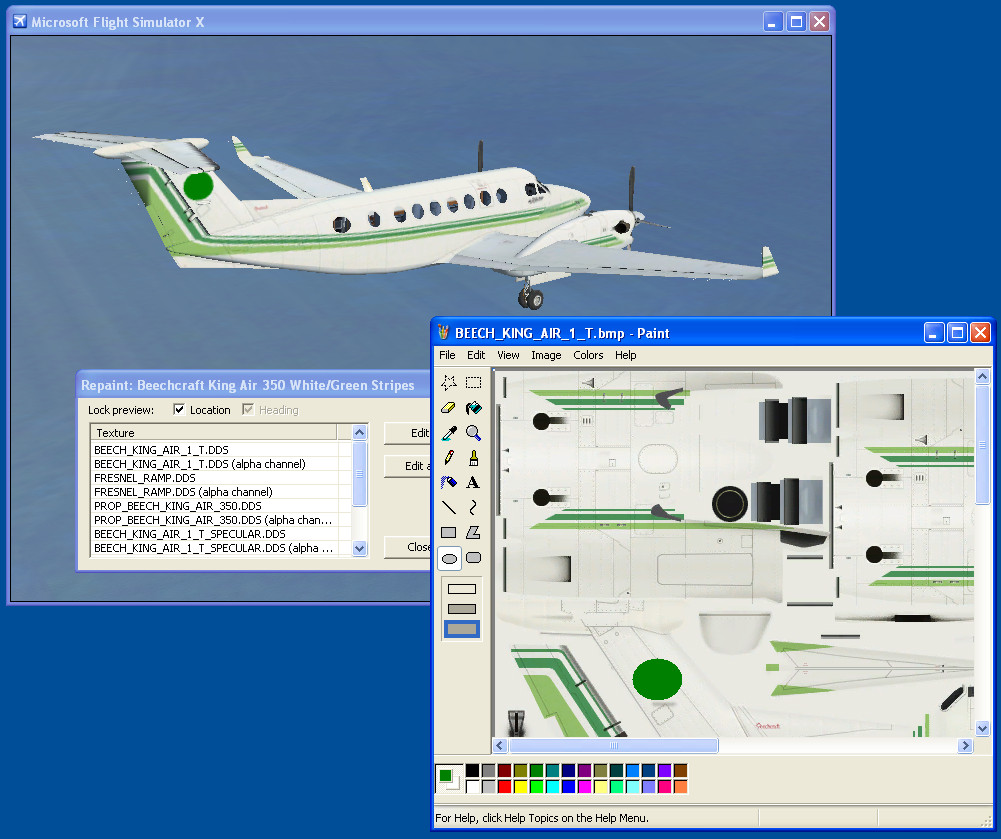
Task: Maximize the Paint window
Action: pyautogui.click(x=957, y=333)
